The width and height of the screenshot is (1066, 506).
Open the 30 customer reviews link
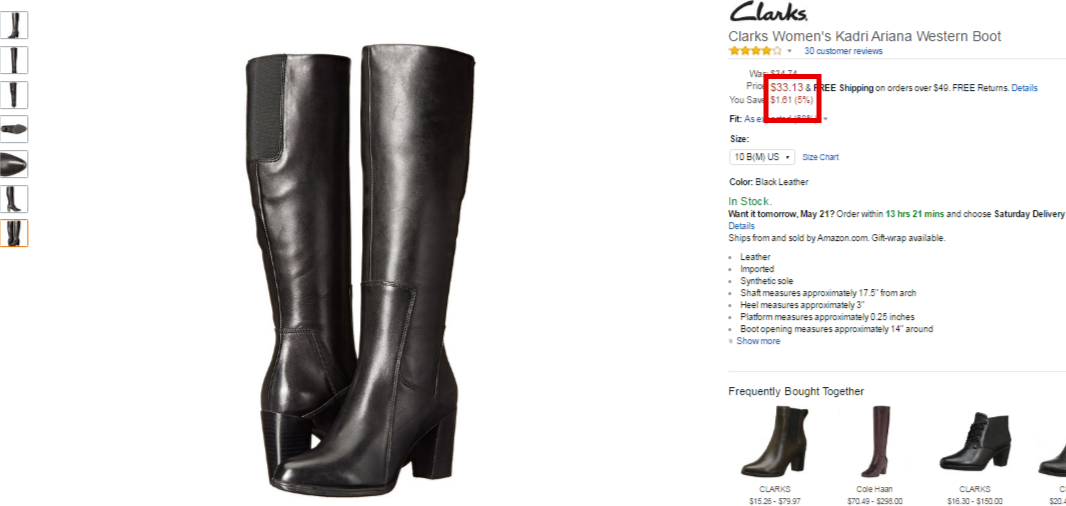[x=843, y=51]
